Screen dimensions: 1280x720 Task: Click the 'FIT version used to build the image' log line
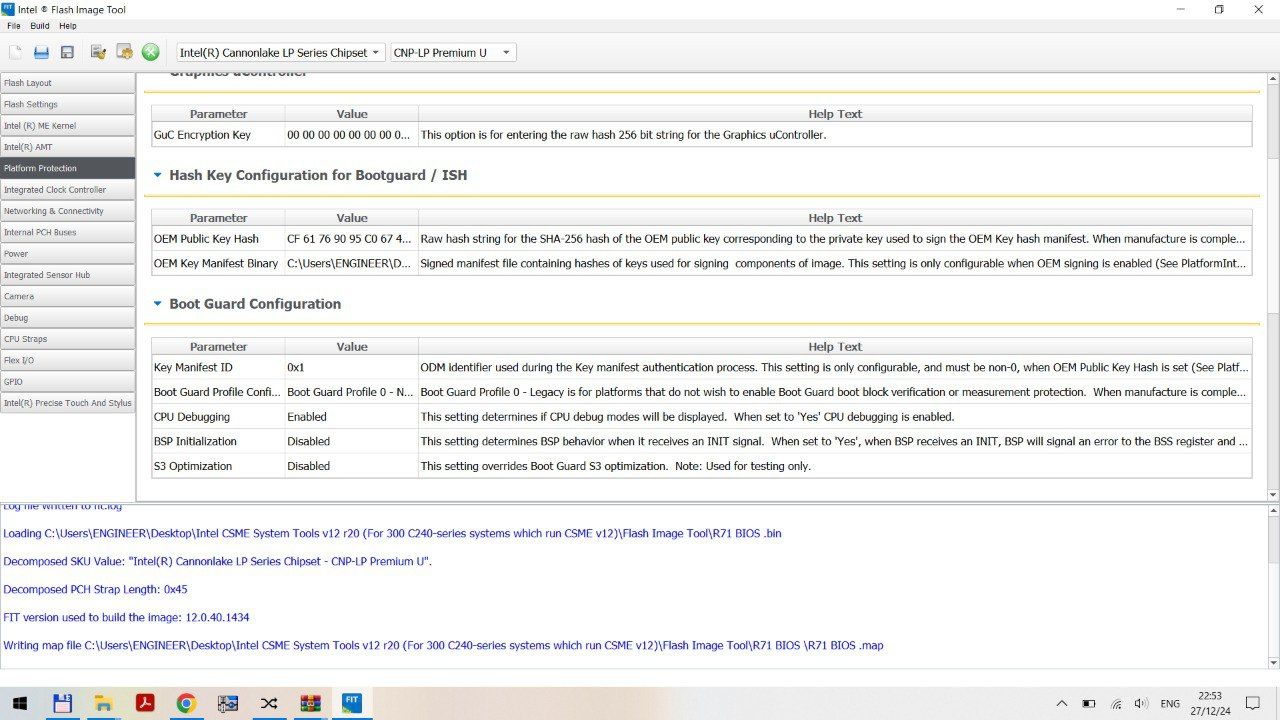(x=126, y=618)
